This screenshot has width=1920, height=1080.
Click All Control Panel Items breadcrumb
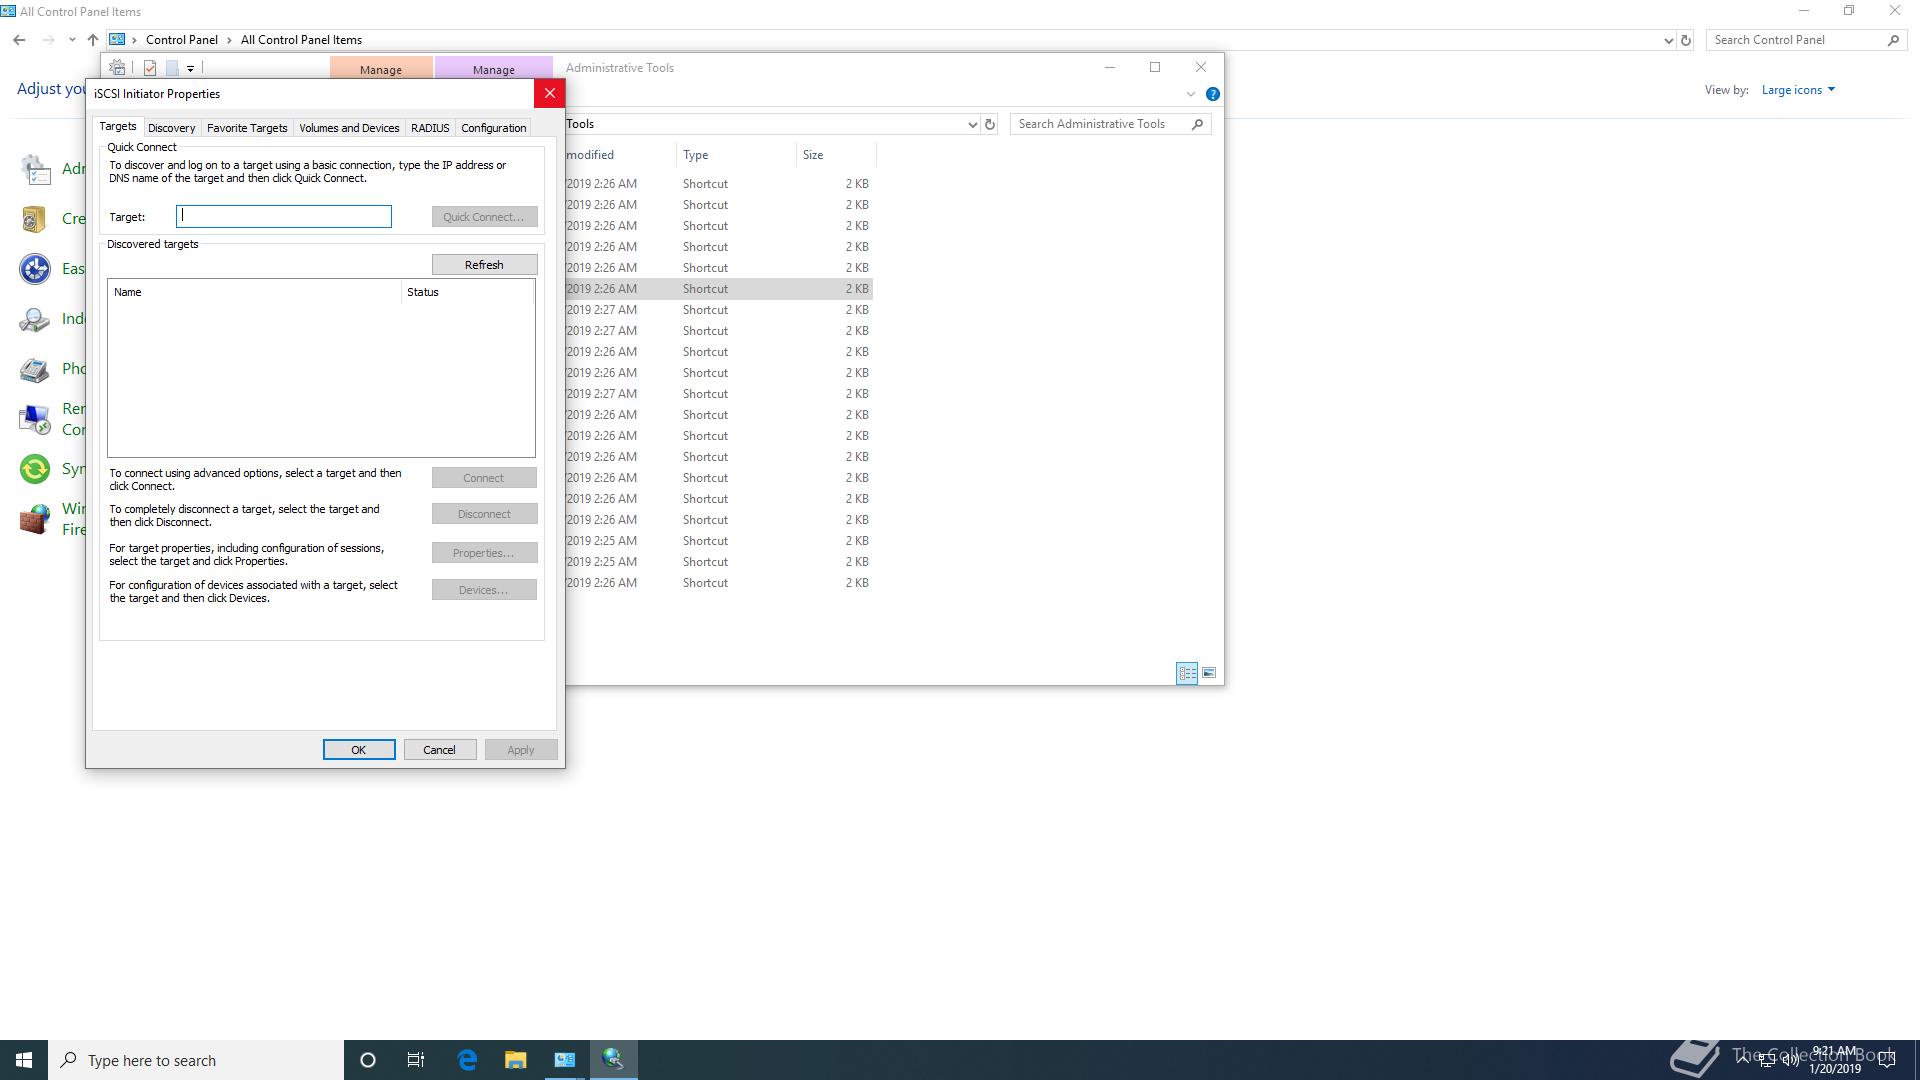[301, 40]
